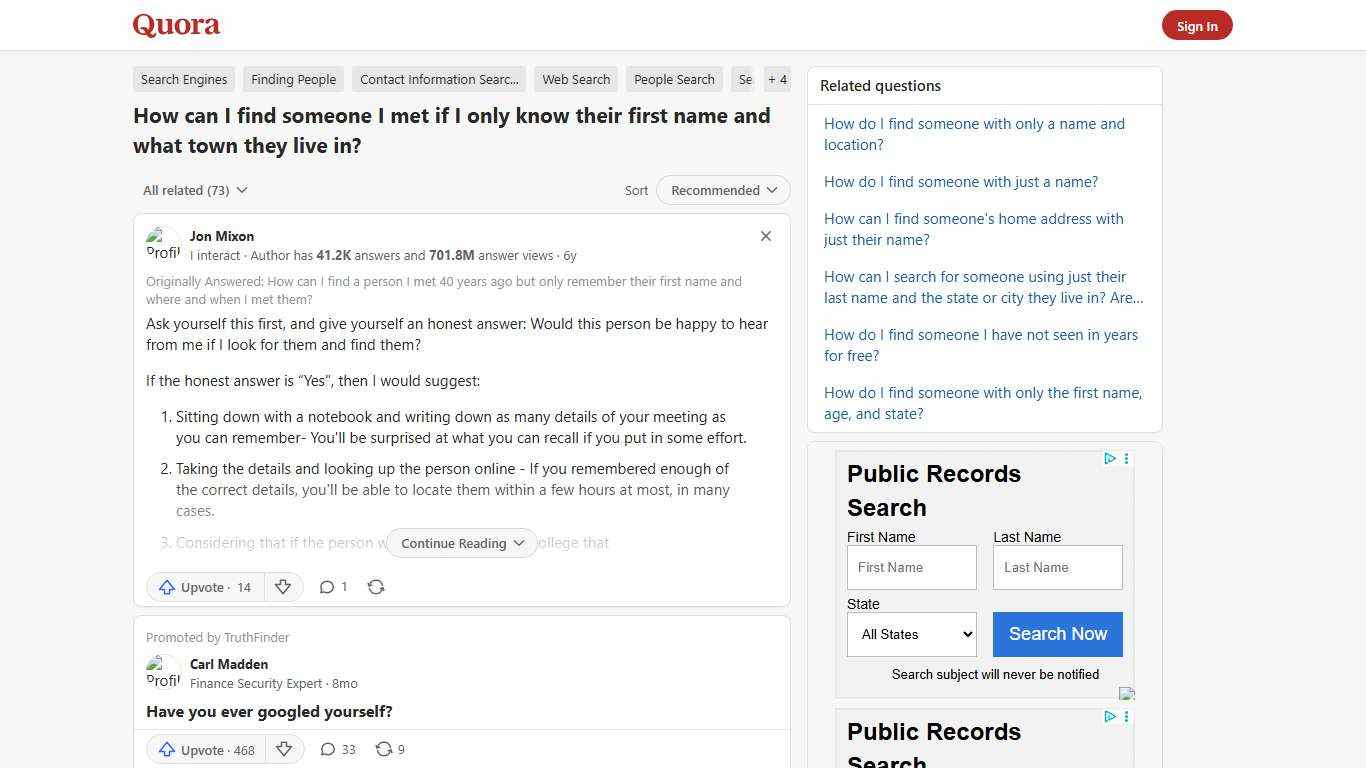Click the Sign In button

(1197, 25)
